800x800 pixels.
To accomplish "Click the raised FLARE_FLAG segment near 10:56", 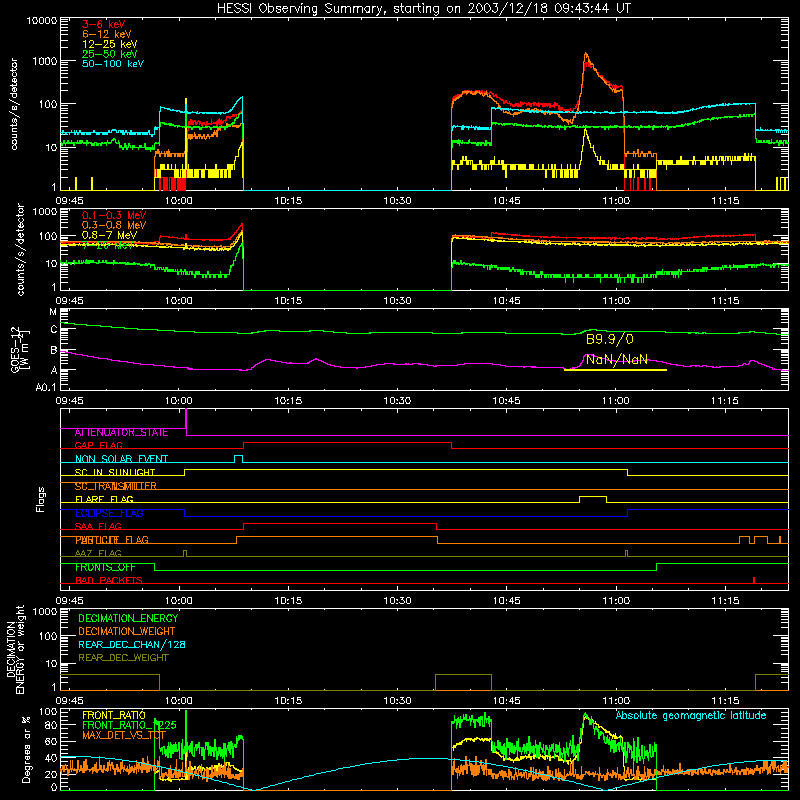I will 593,497.
